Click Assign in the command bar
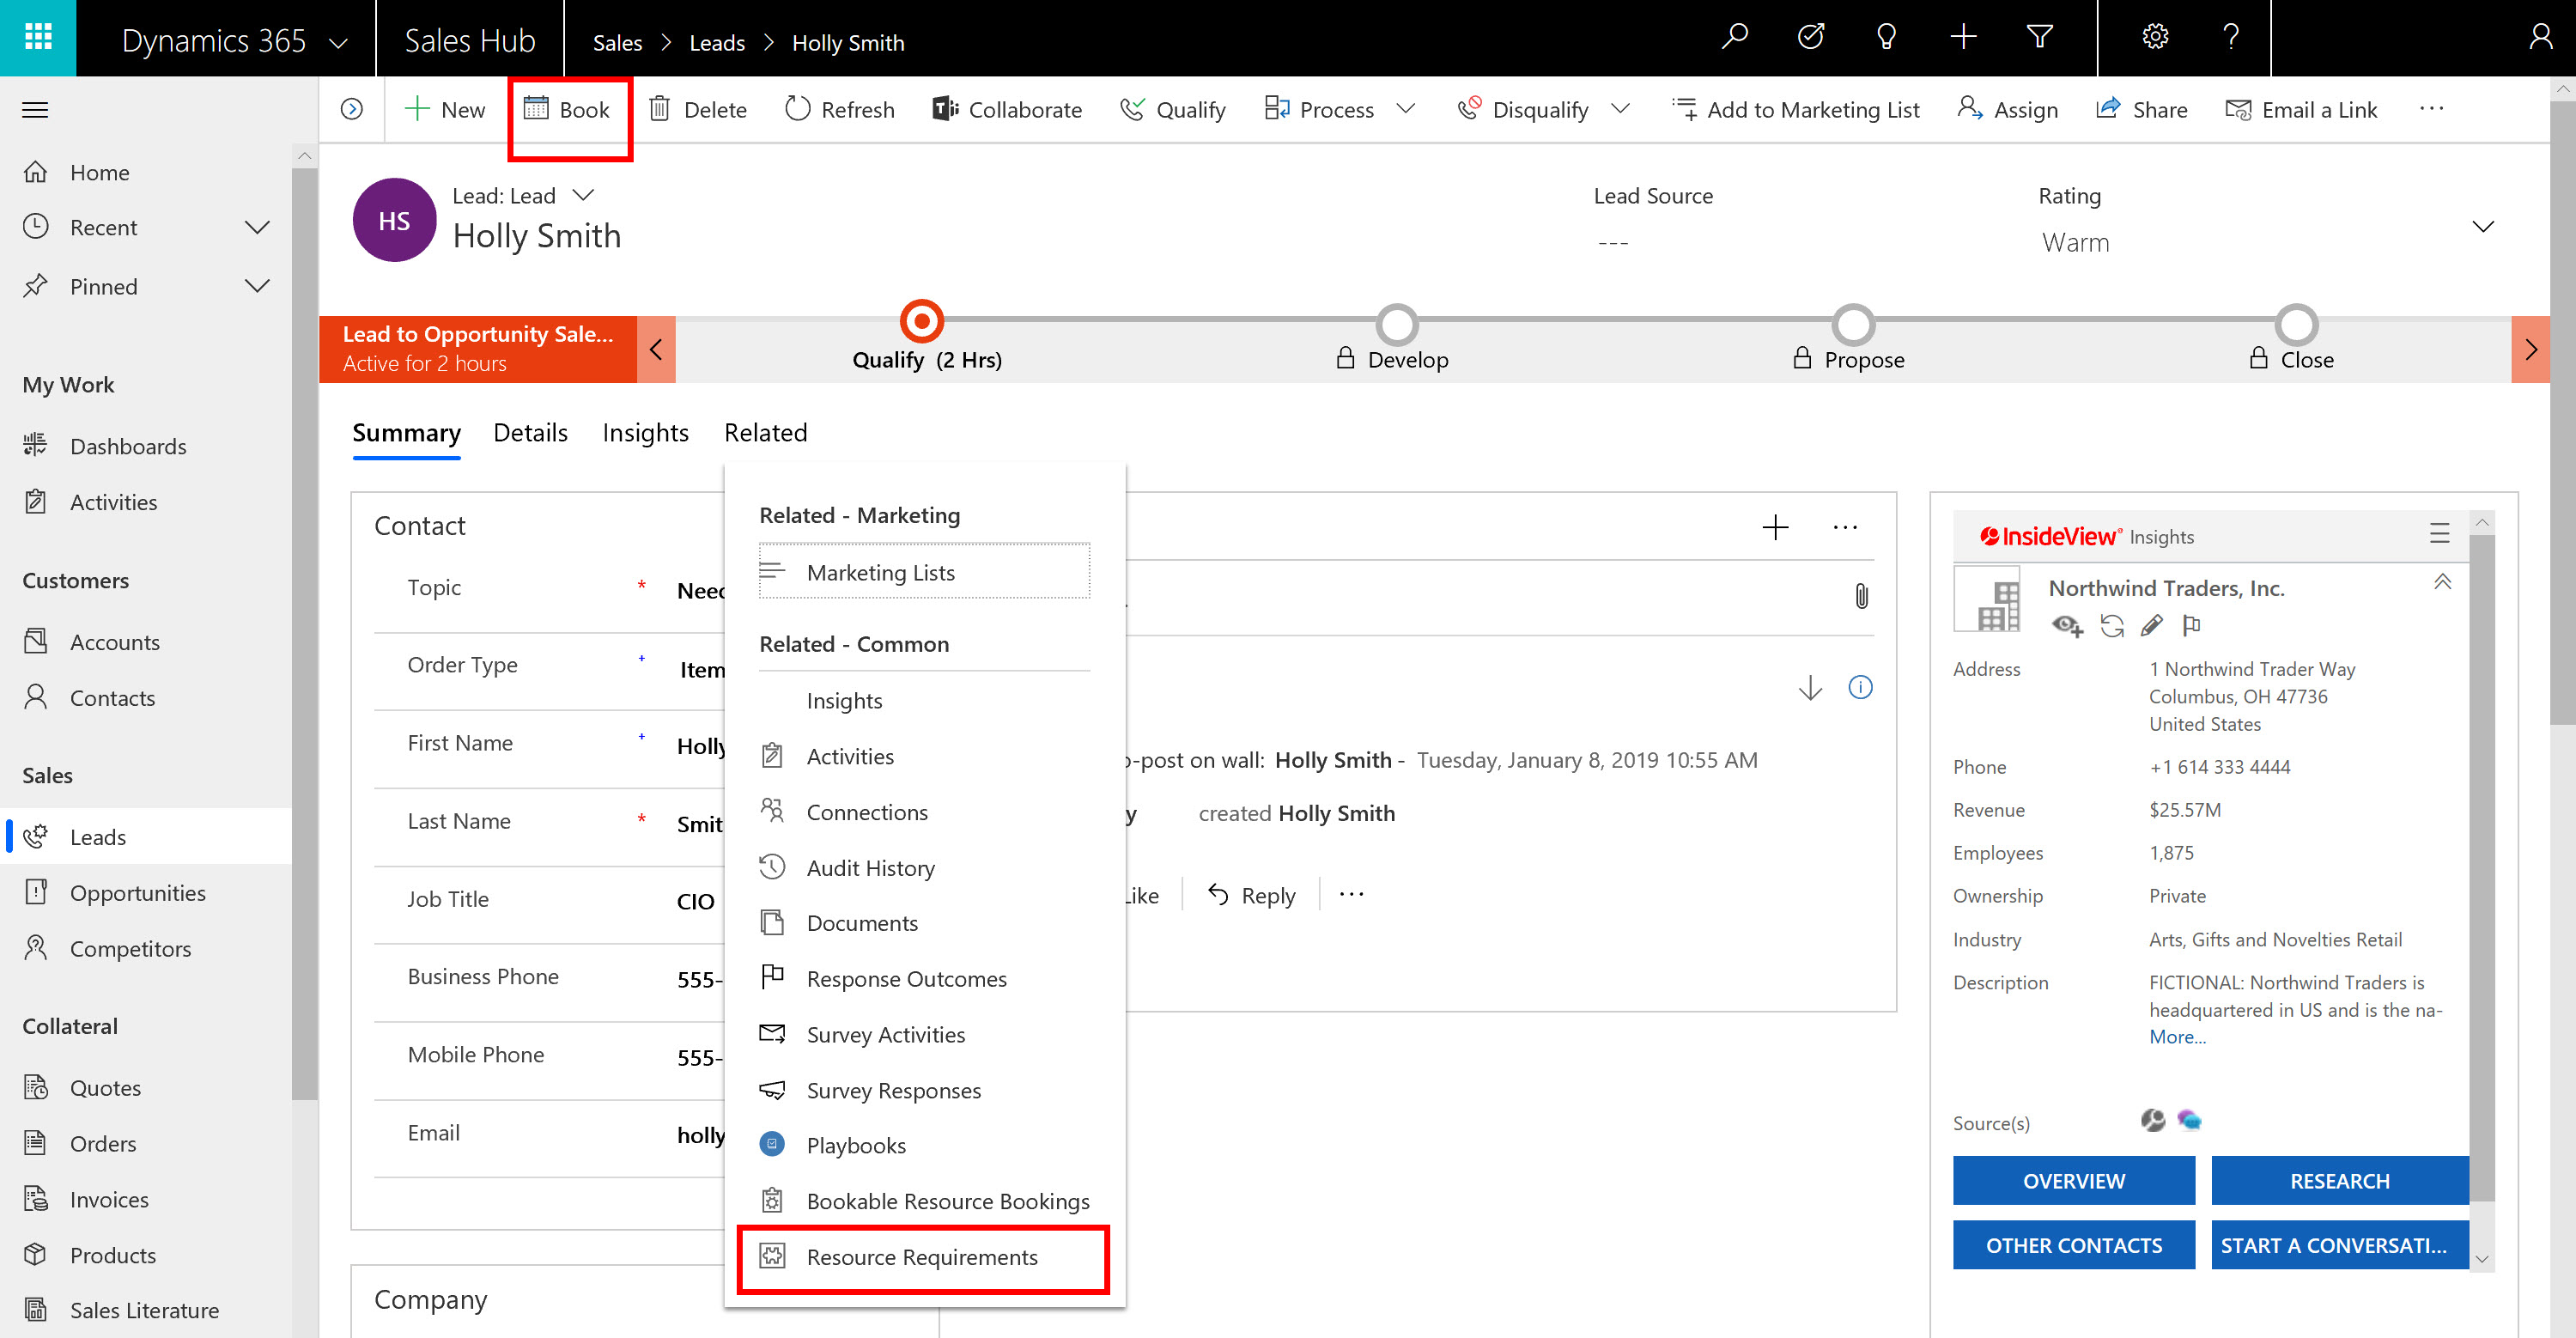This screenshot has width=2576, height=1338. click(2007, 110)
